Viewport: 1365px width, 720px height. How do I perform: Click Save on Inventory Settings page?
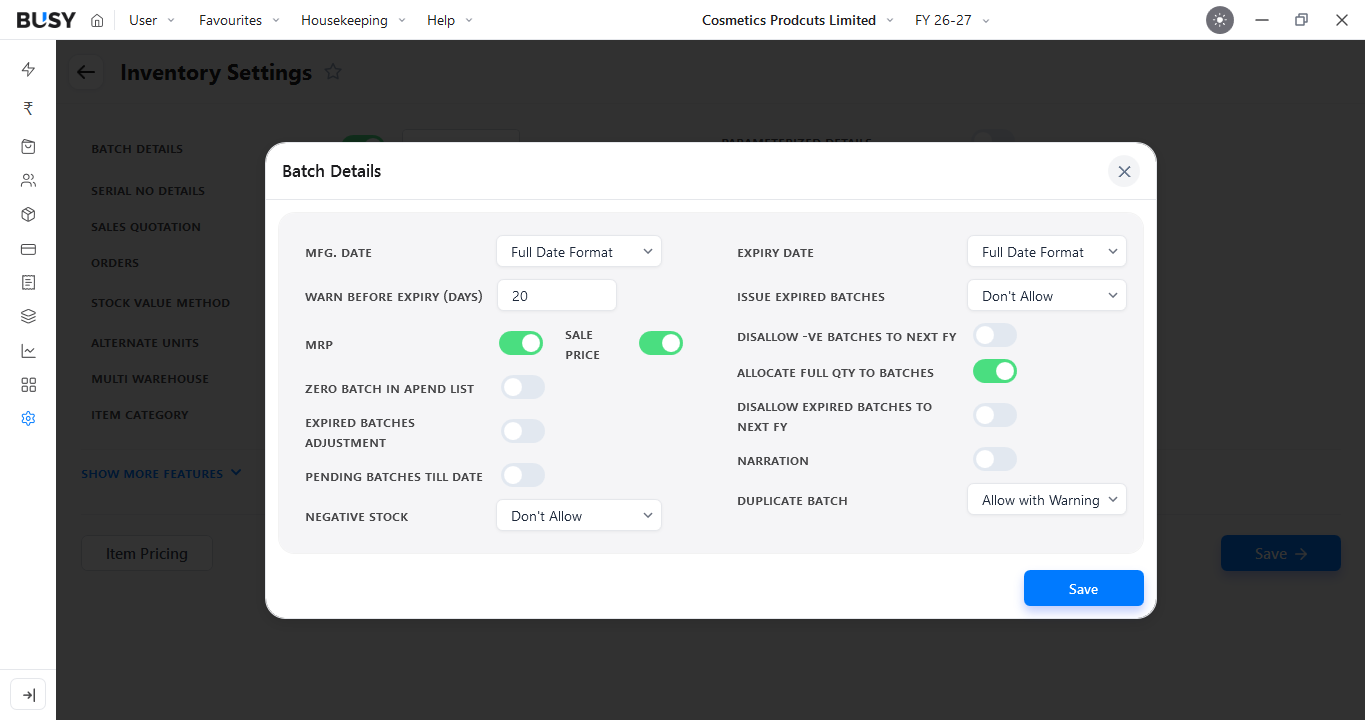click(1281, 553)
